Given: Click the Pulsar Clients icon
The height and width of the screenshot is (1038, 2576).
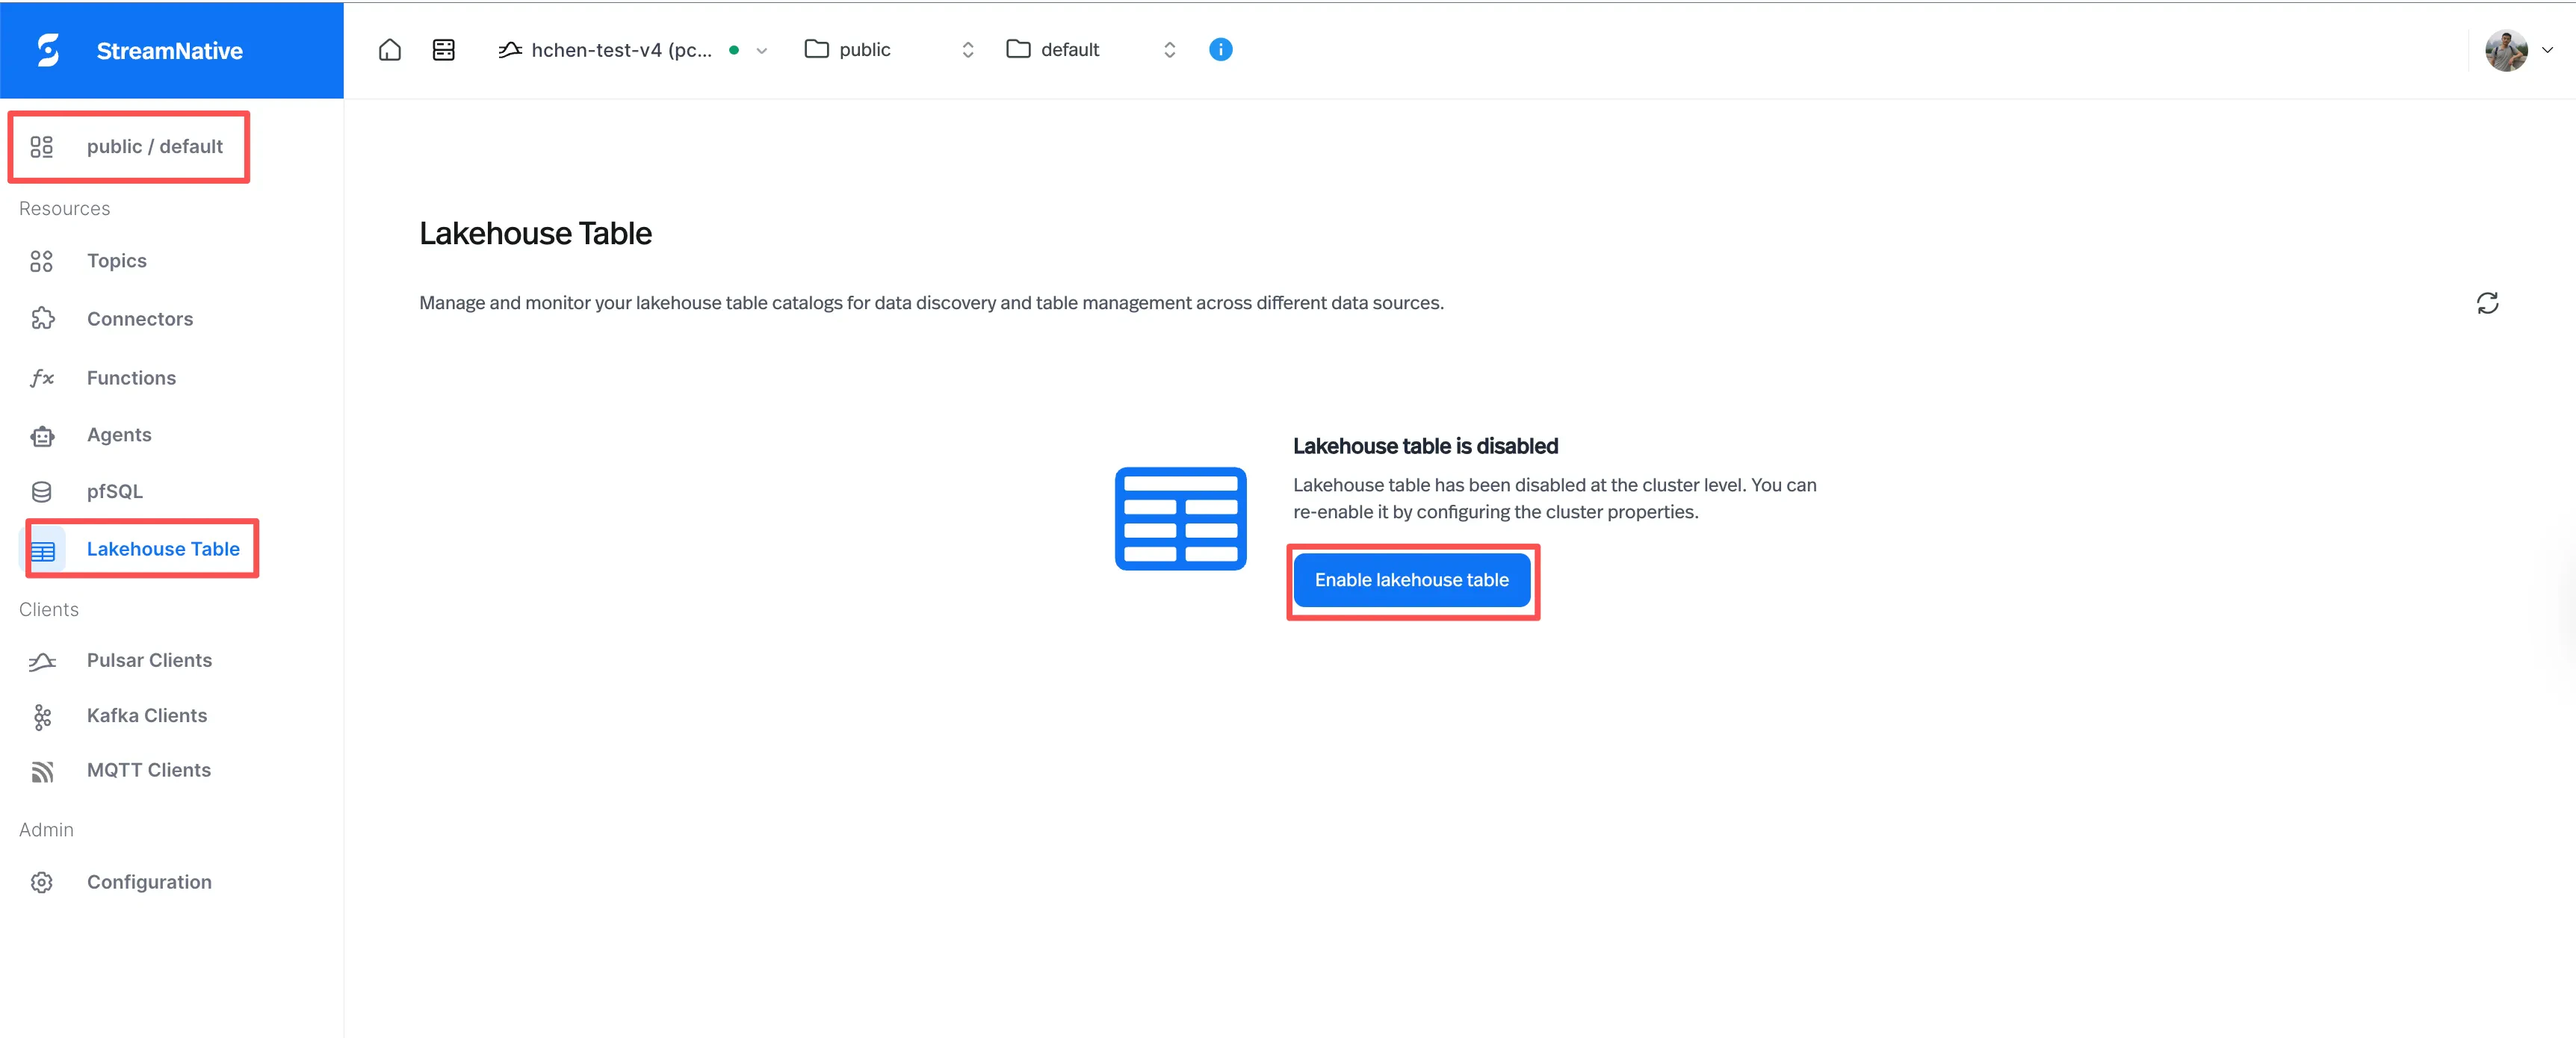Looking at the screenshot, I should pos(42,661).
